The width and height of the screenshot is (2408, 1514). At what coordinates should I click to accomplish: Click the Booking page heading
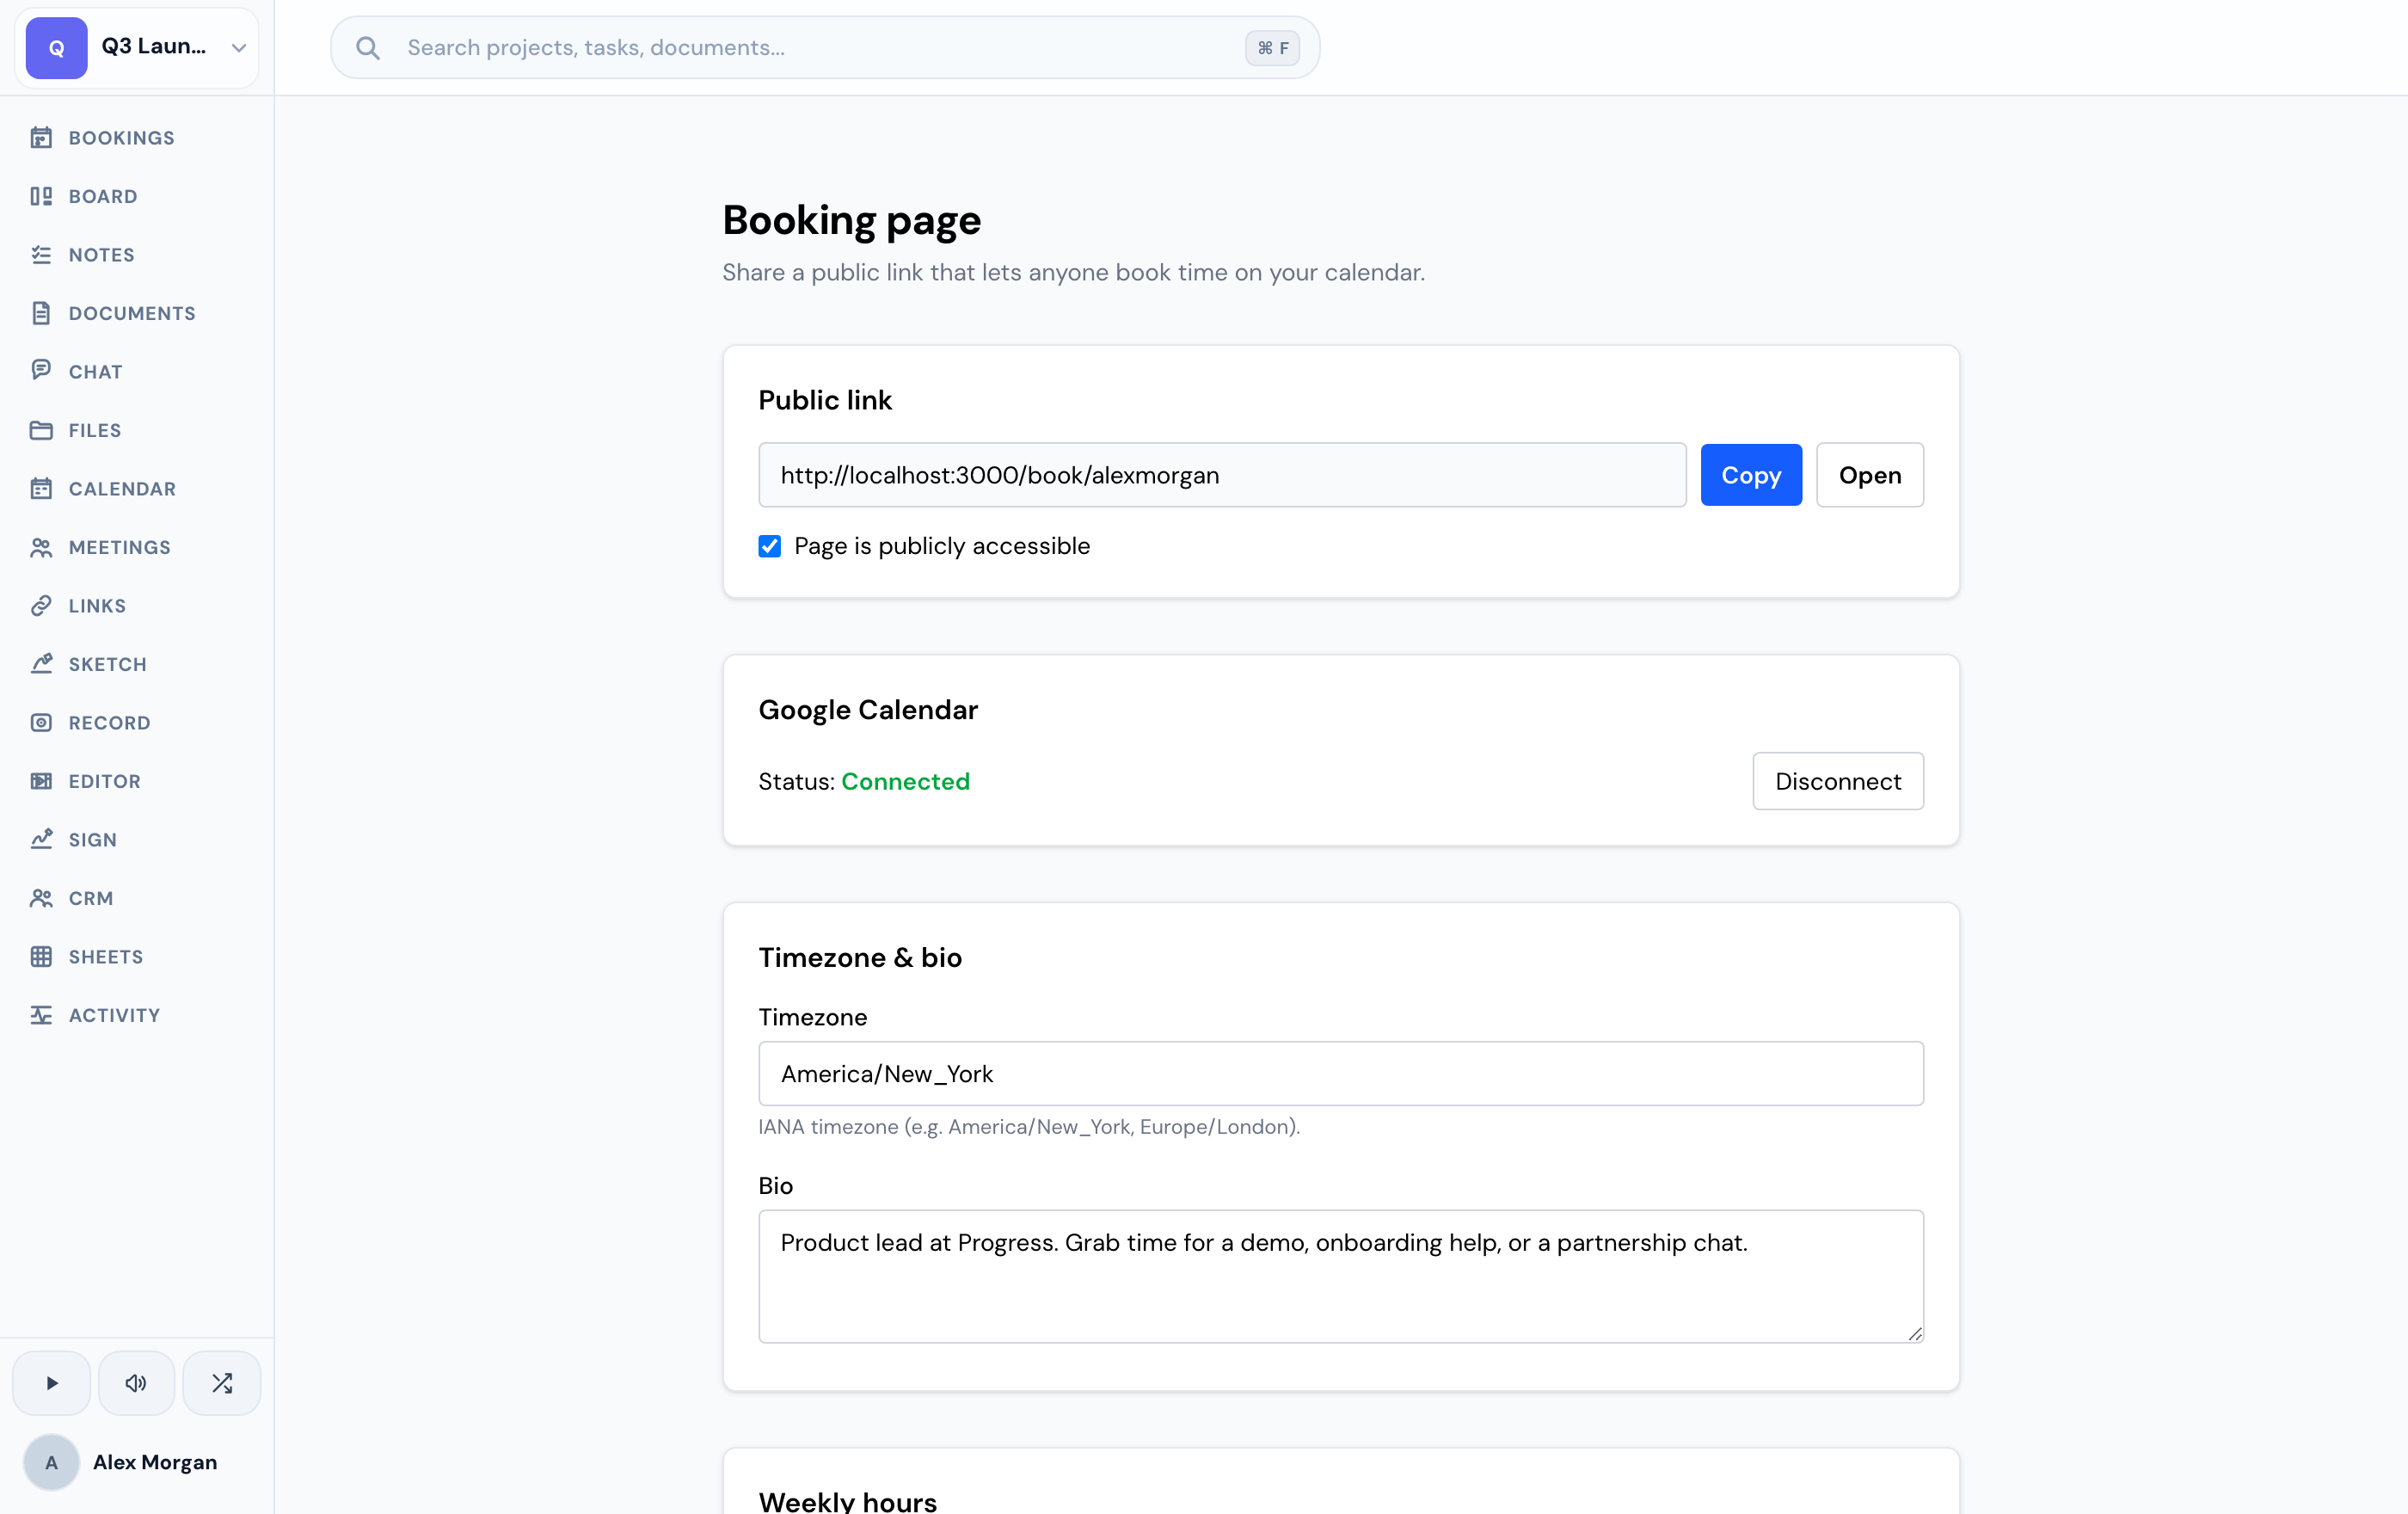point(851,220)
